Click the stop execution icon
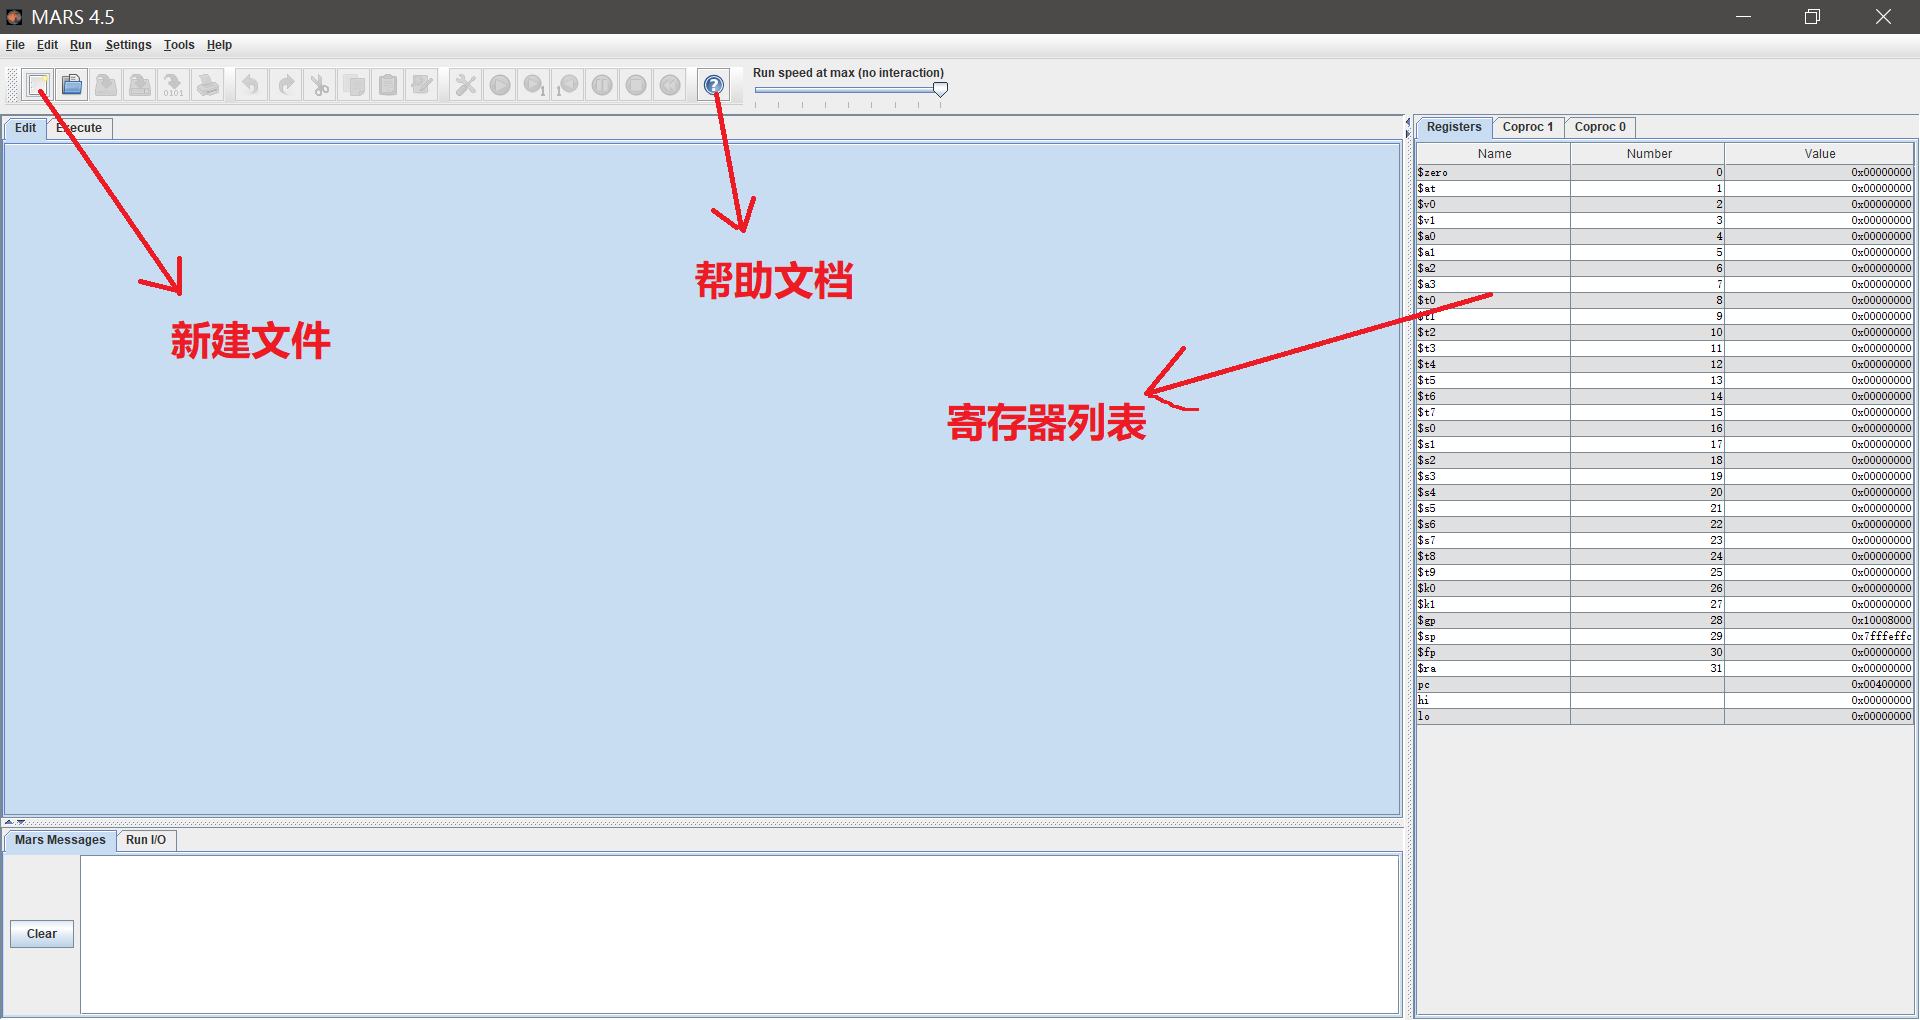1920x1020 pixels. pyautogui.click(x=635, y=85)
